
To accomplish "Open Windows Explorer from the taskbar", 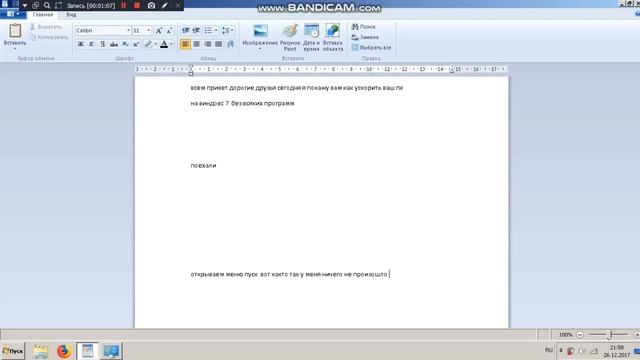I will 41,351.
